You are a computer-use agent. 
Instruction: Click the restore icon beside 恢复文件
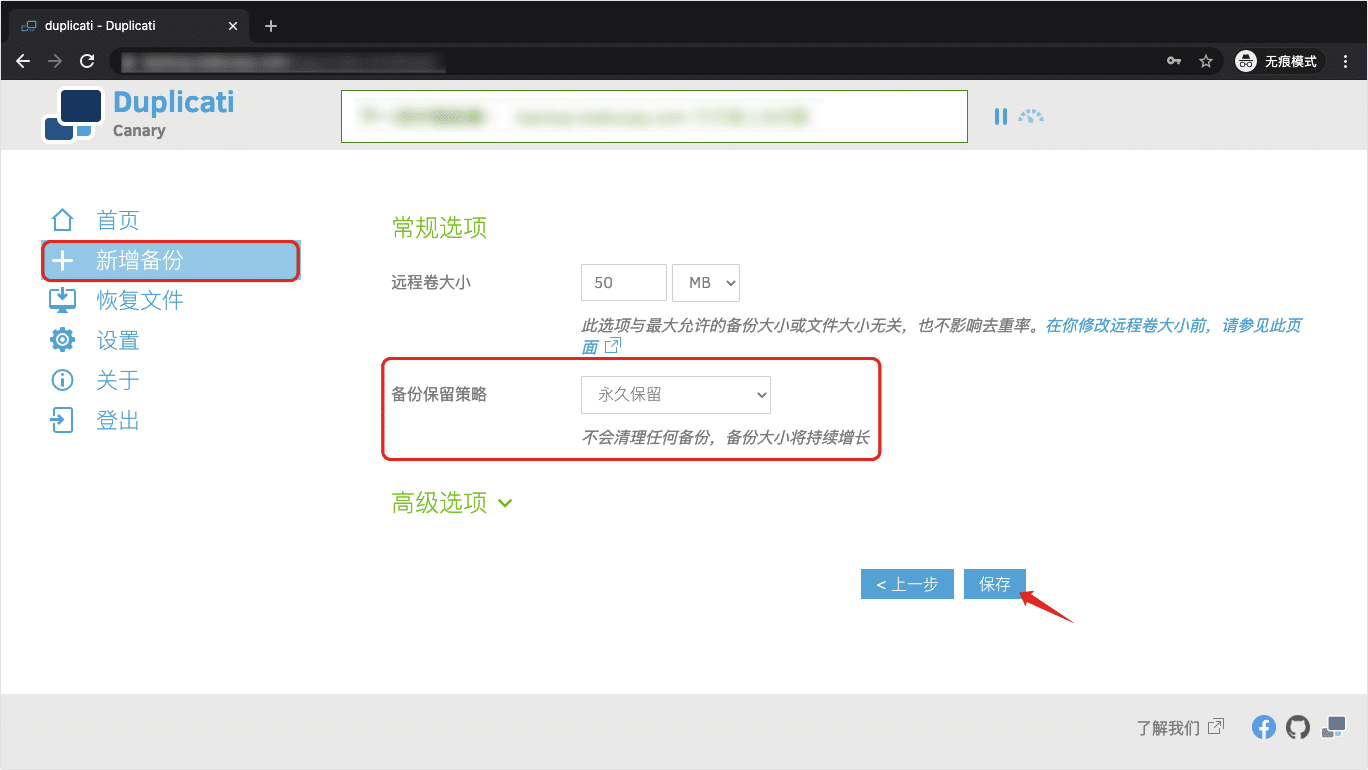pyautogui.click(x=63, y=300)
